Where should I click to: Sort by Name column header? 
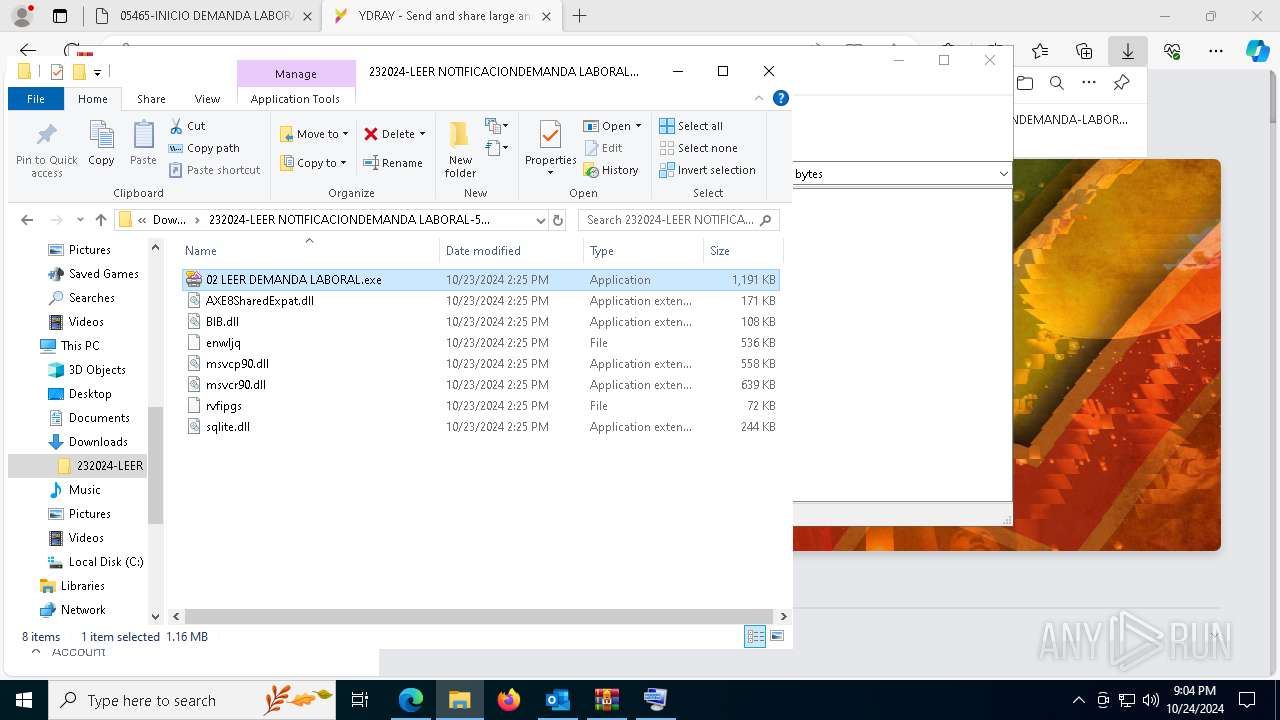click(310, 251)
